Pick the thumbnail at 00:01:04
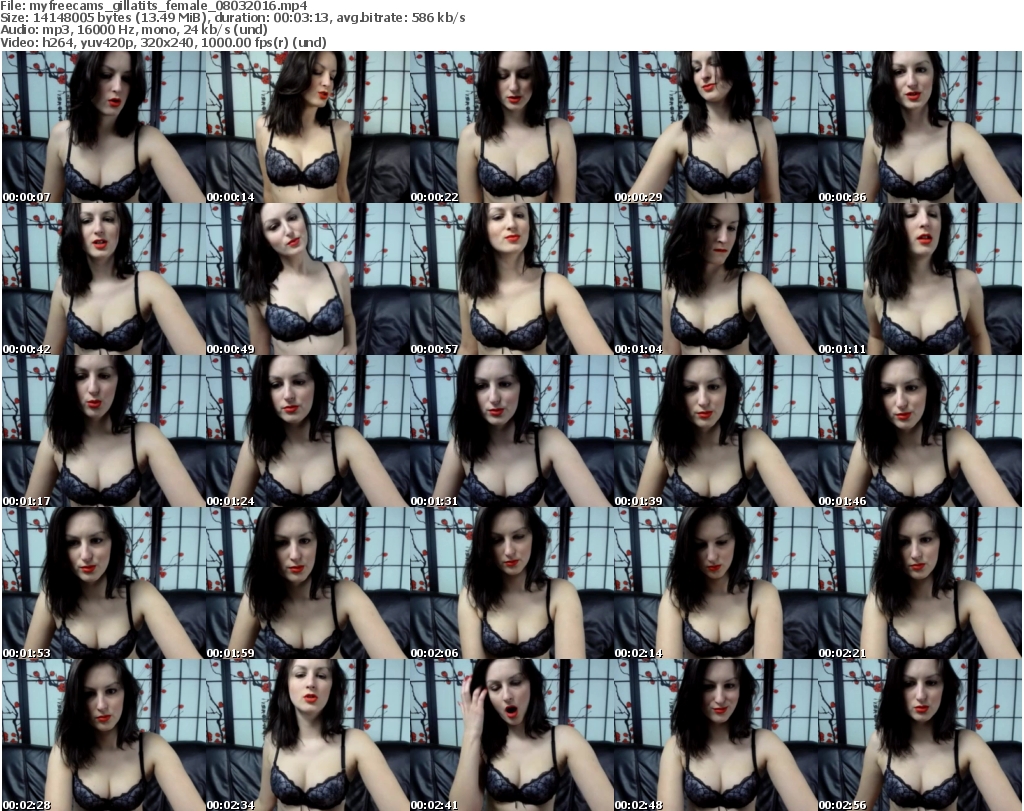Viewport: 1024px width, 811px height. (715, 279)
